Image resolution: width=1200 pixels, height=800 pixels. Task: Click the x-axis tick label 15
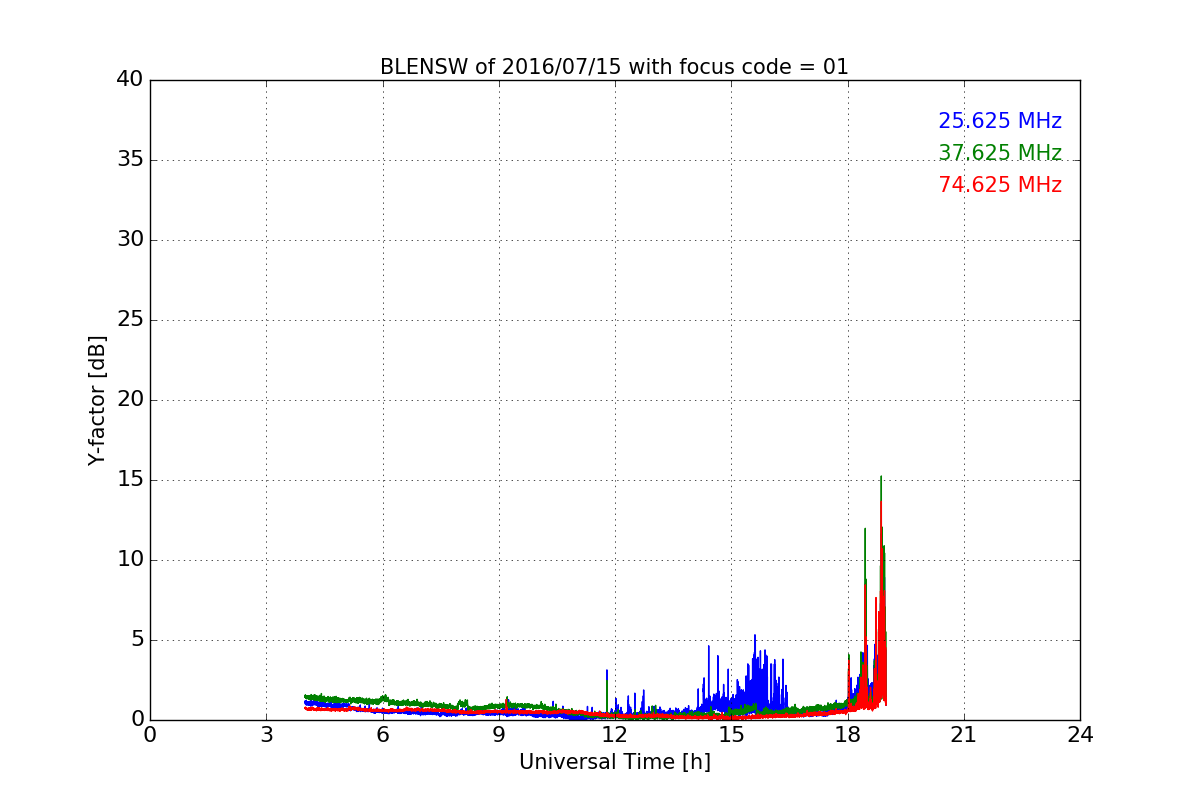click(731, 735)
